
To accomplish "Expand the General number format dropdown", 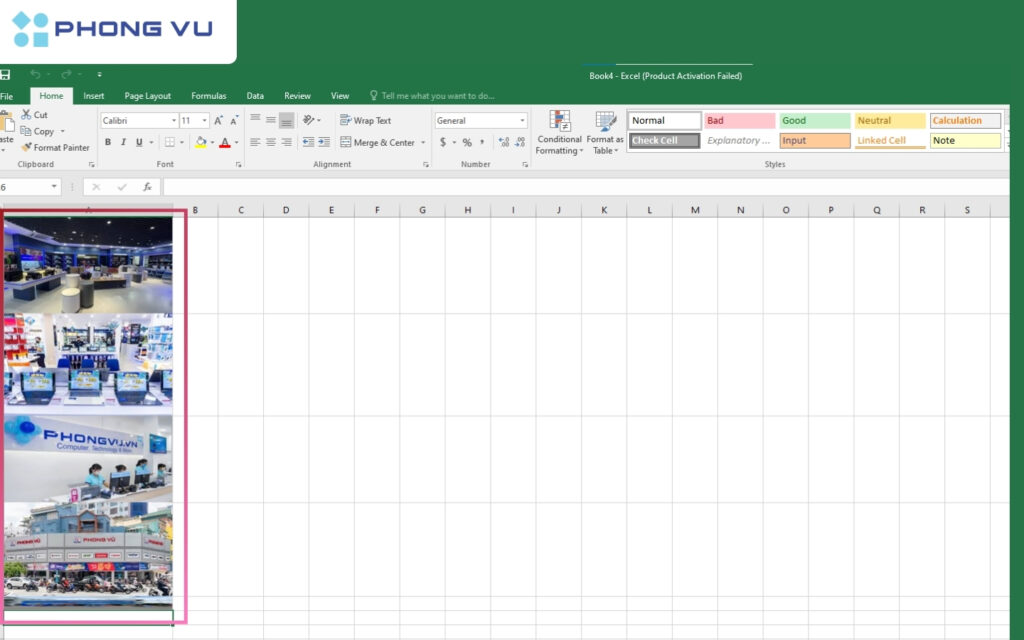I will pos(522,121).
